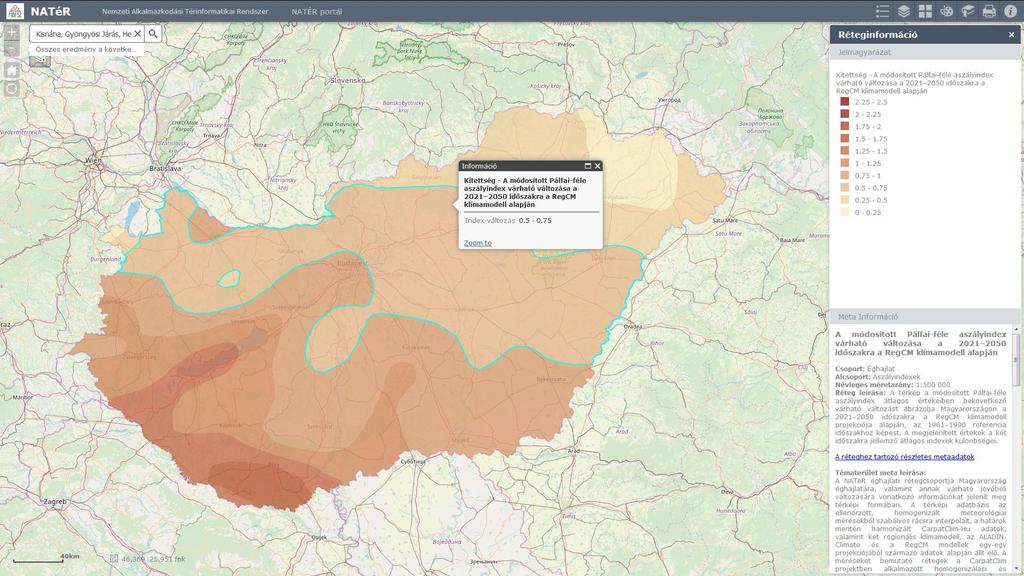The width and height of the screenshot is (1024, 576).
Task: Click the 'Csoport: Éghajlat' metadata line
Action: click(865, 369)
